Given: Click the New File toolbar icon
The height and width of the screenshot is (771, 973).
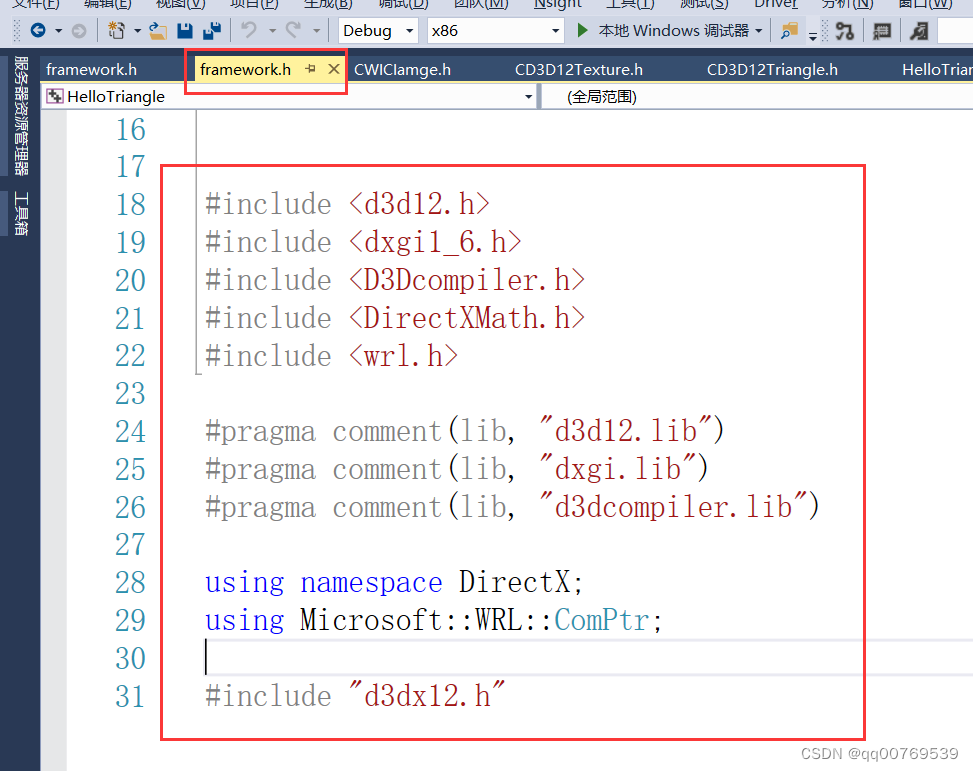Looking at the screenshot, I should (117, 31).
